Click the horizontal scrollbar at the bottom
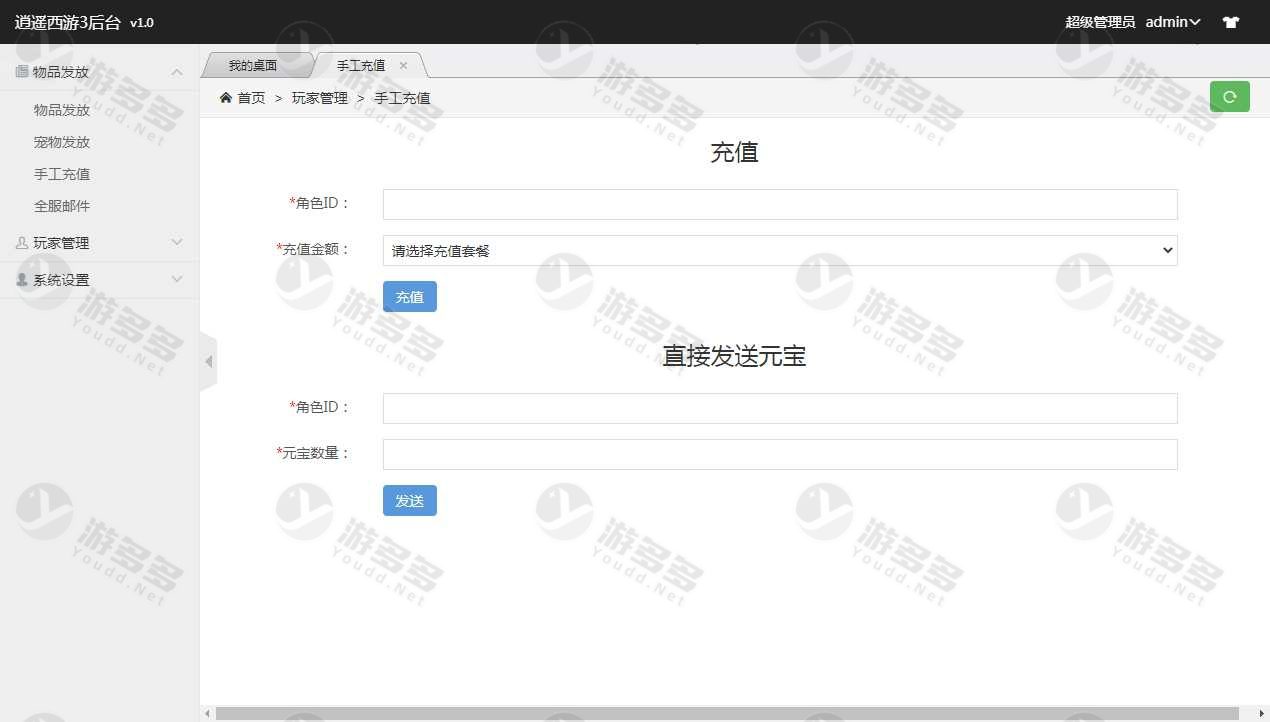The image size is (1270, 722). pyautogui.click(x=727, y=713)
